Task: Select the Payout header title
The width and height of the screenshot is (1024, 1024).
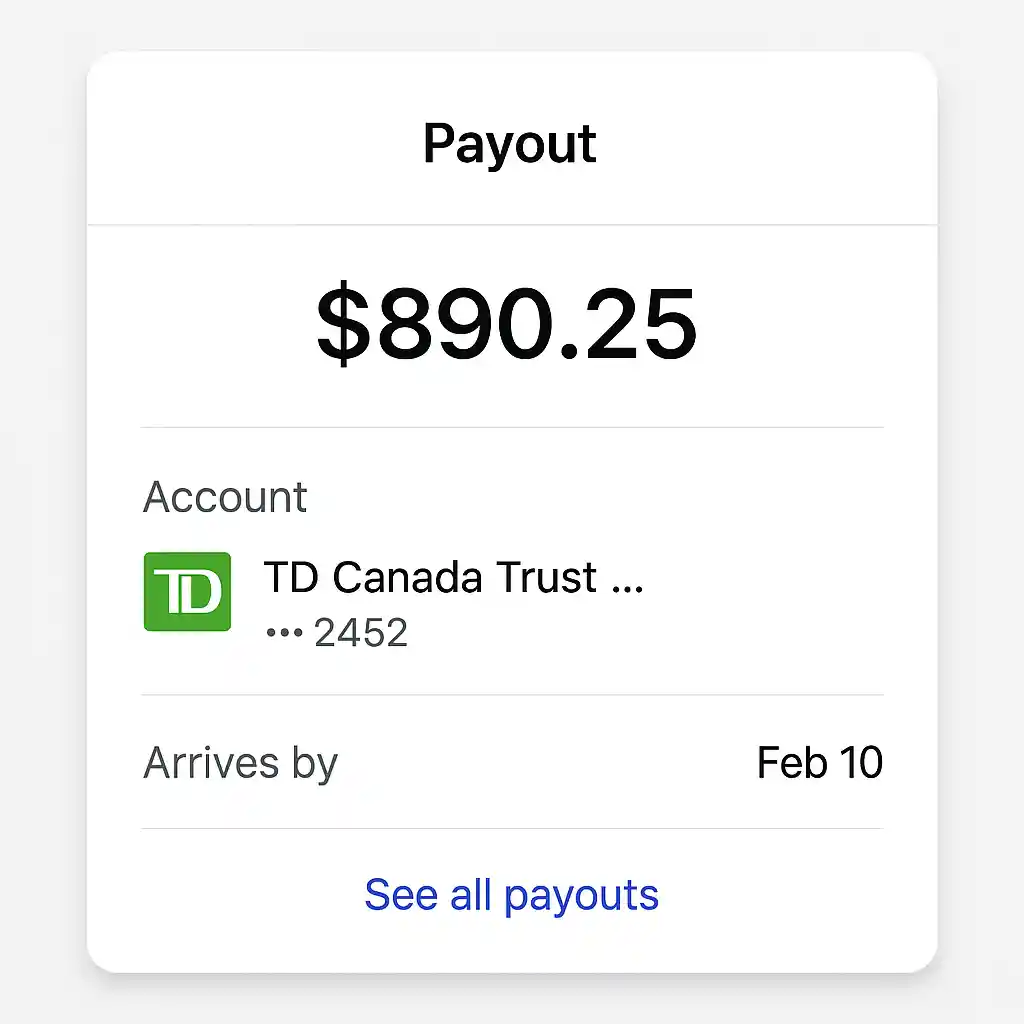Action: tap(510, 143)
